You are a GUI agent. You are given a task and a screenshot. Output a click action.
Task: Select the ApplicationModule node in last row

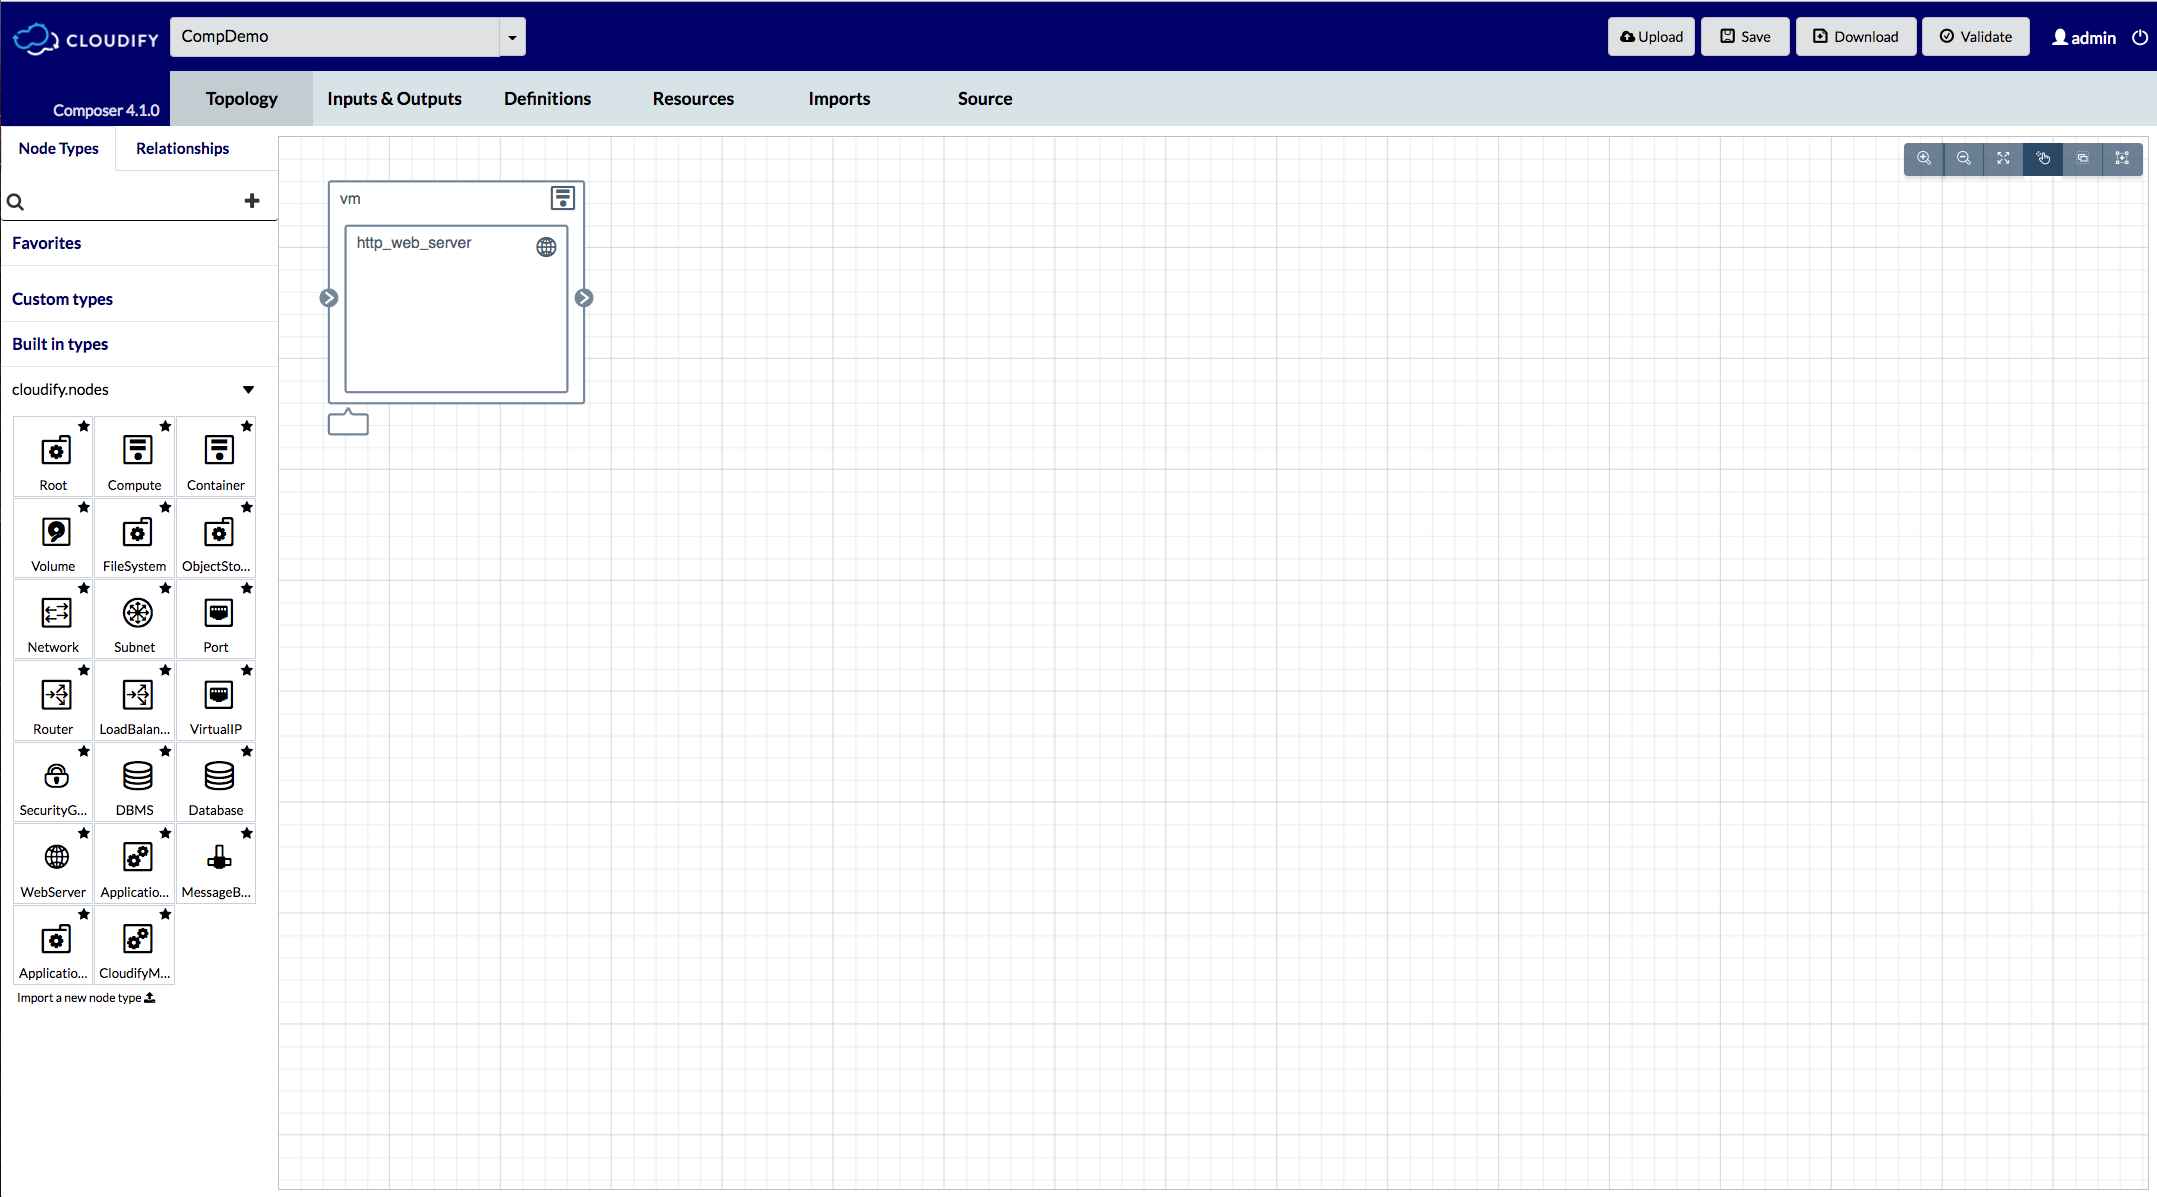pos(53,945)
